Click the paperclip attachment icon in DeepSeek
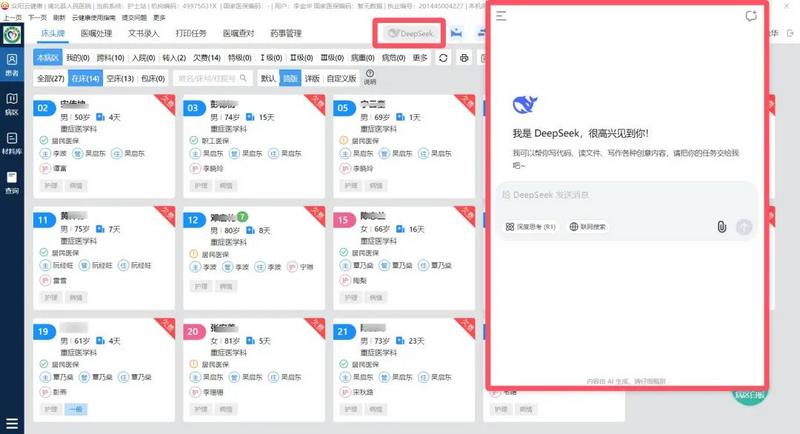 (721, 226)
